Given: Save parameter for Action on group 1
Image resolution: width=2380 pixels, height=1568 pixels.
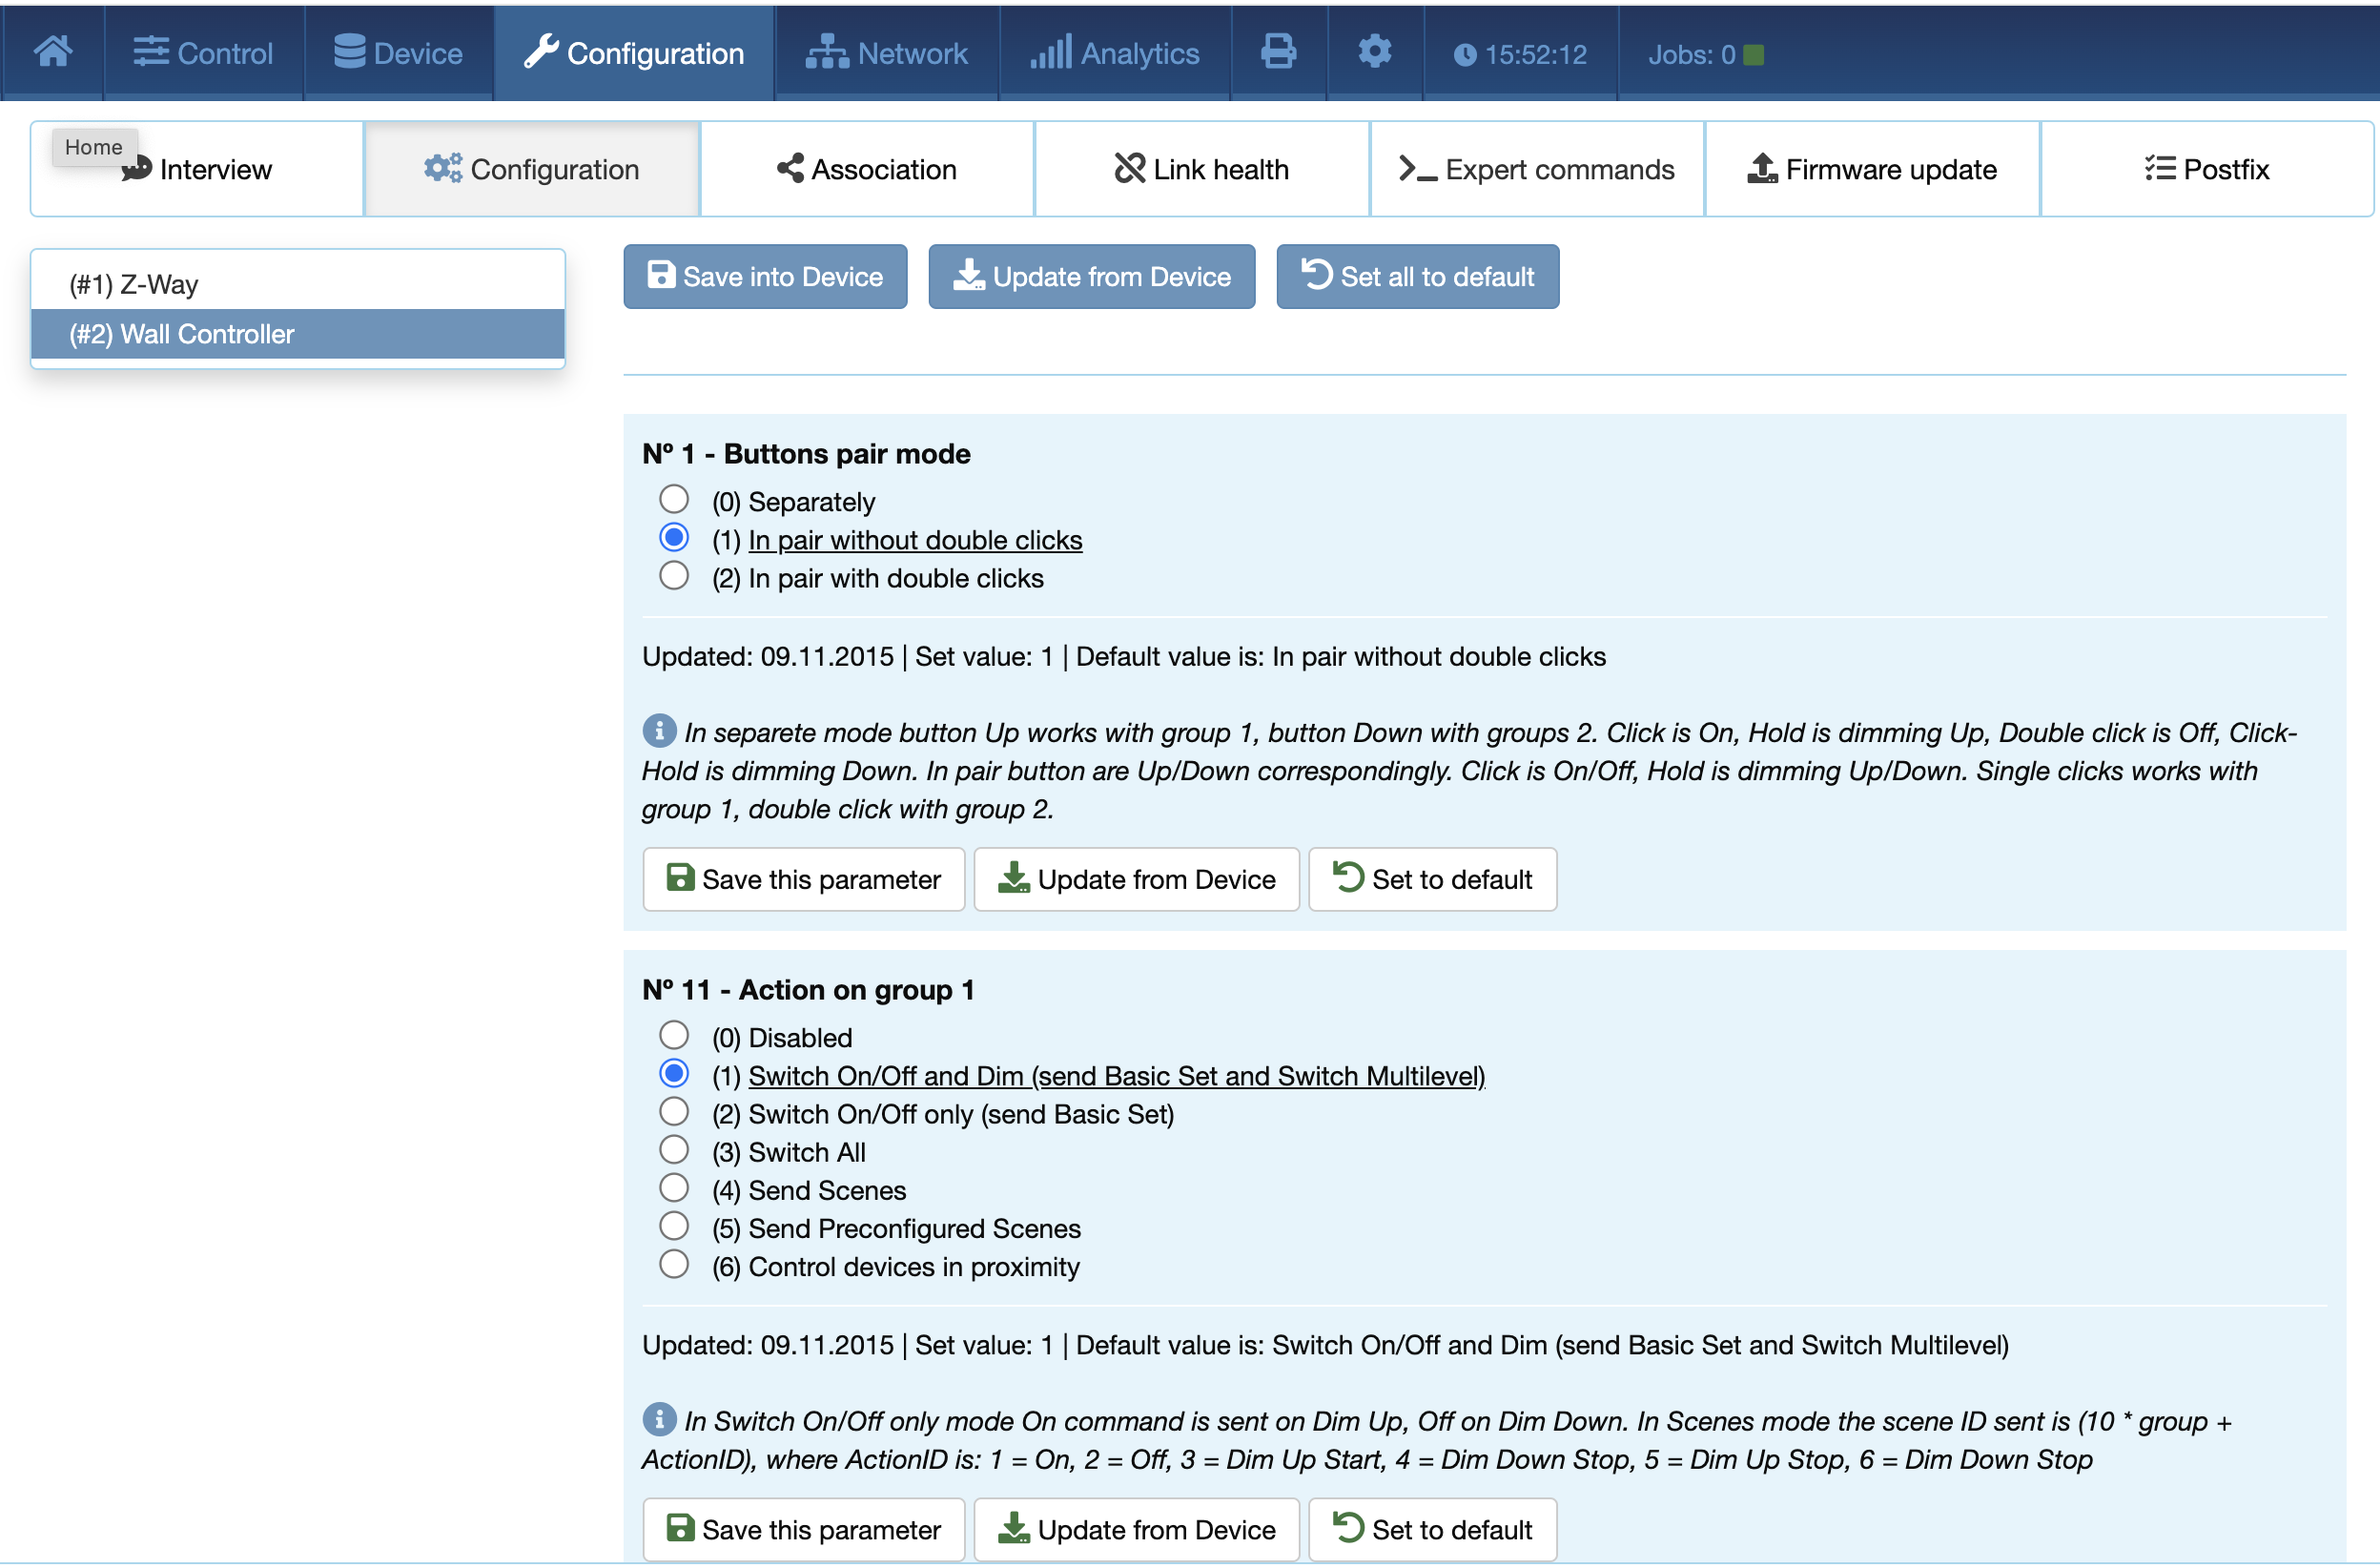Looking at the screenshot, I should click(x=804, y=1529).
